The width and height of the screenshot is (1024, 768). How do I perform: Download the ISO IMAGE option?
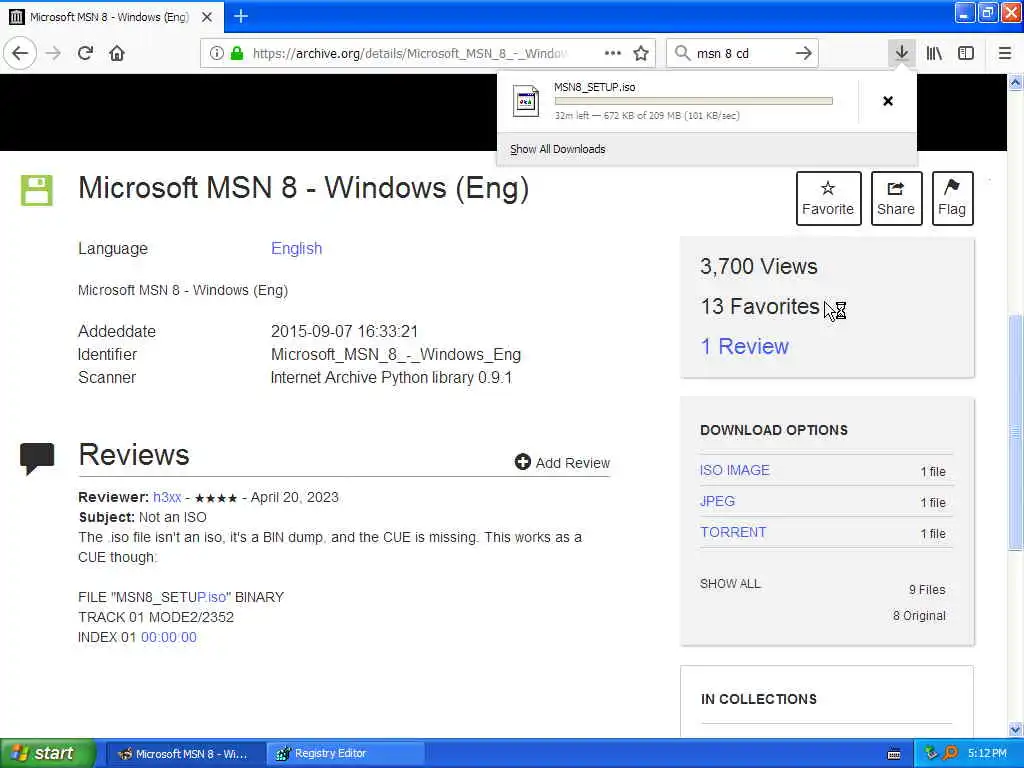(735, 470)
